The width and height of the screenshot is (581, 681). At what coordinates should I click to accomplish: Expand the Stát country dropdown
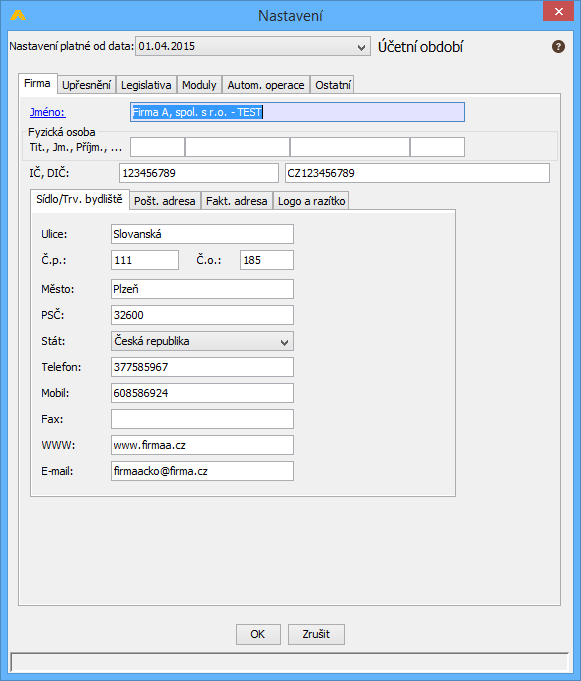[x=202, y=341]
